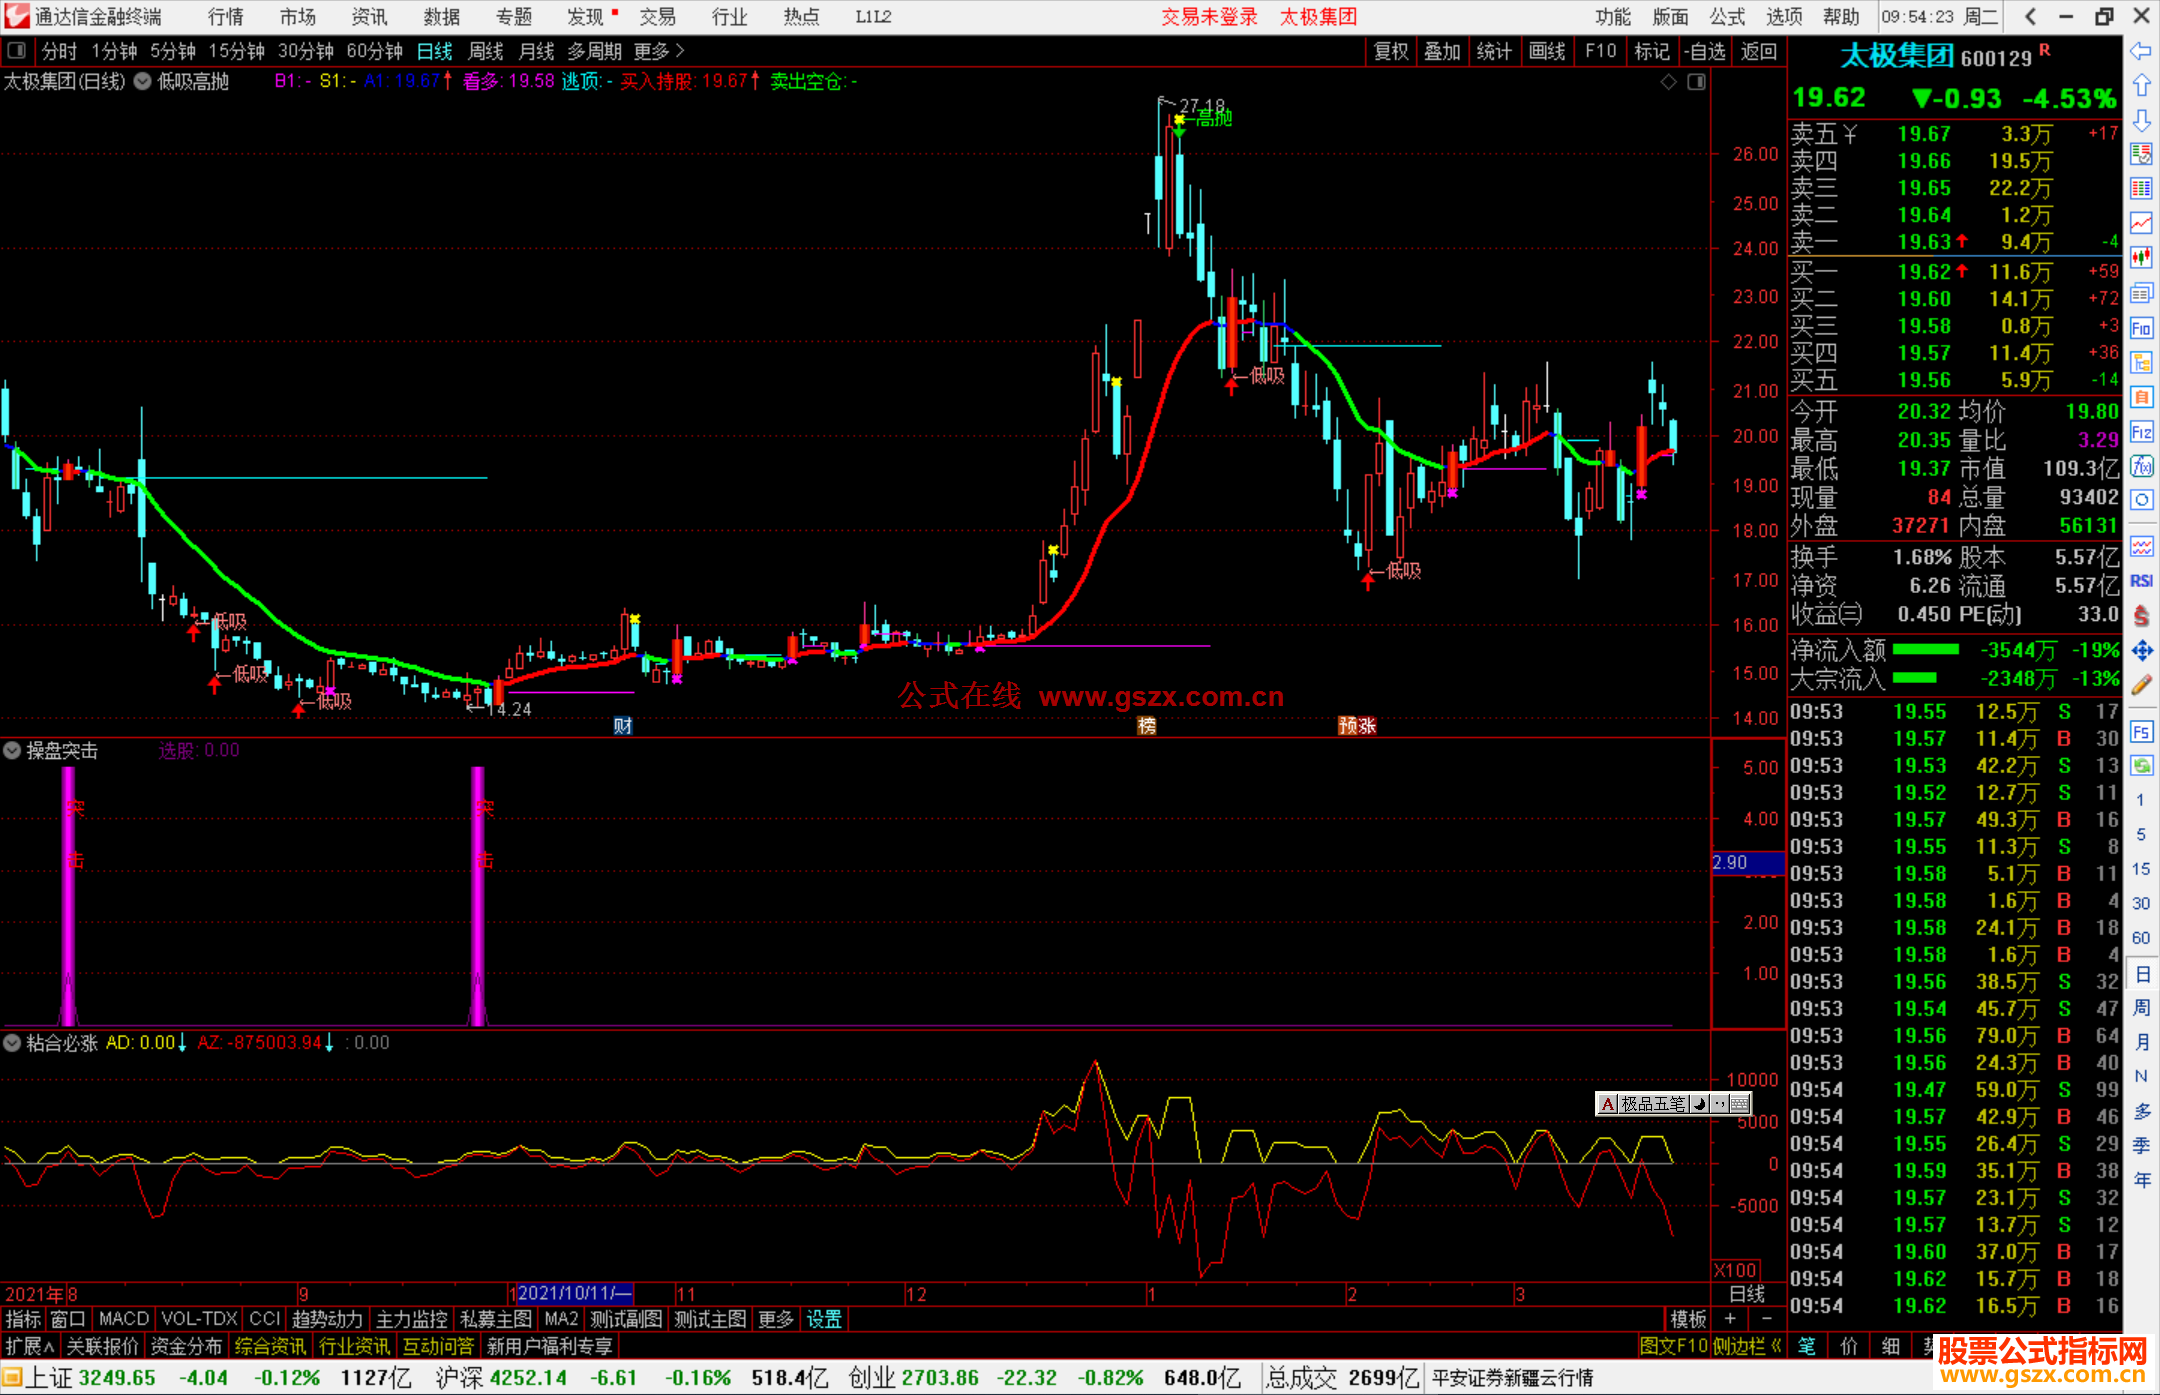Select the 月 monthly period in right sidebar
The height and width of the screenshot is (1395, 2160).
click(2141, 1042)
